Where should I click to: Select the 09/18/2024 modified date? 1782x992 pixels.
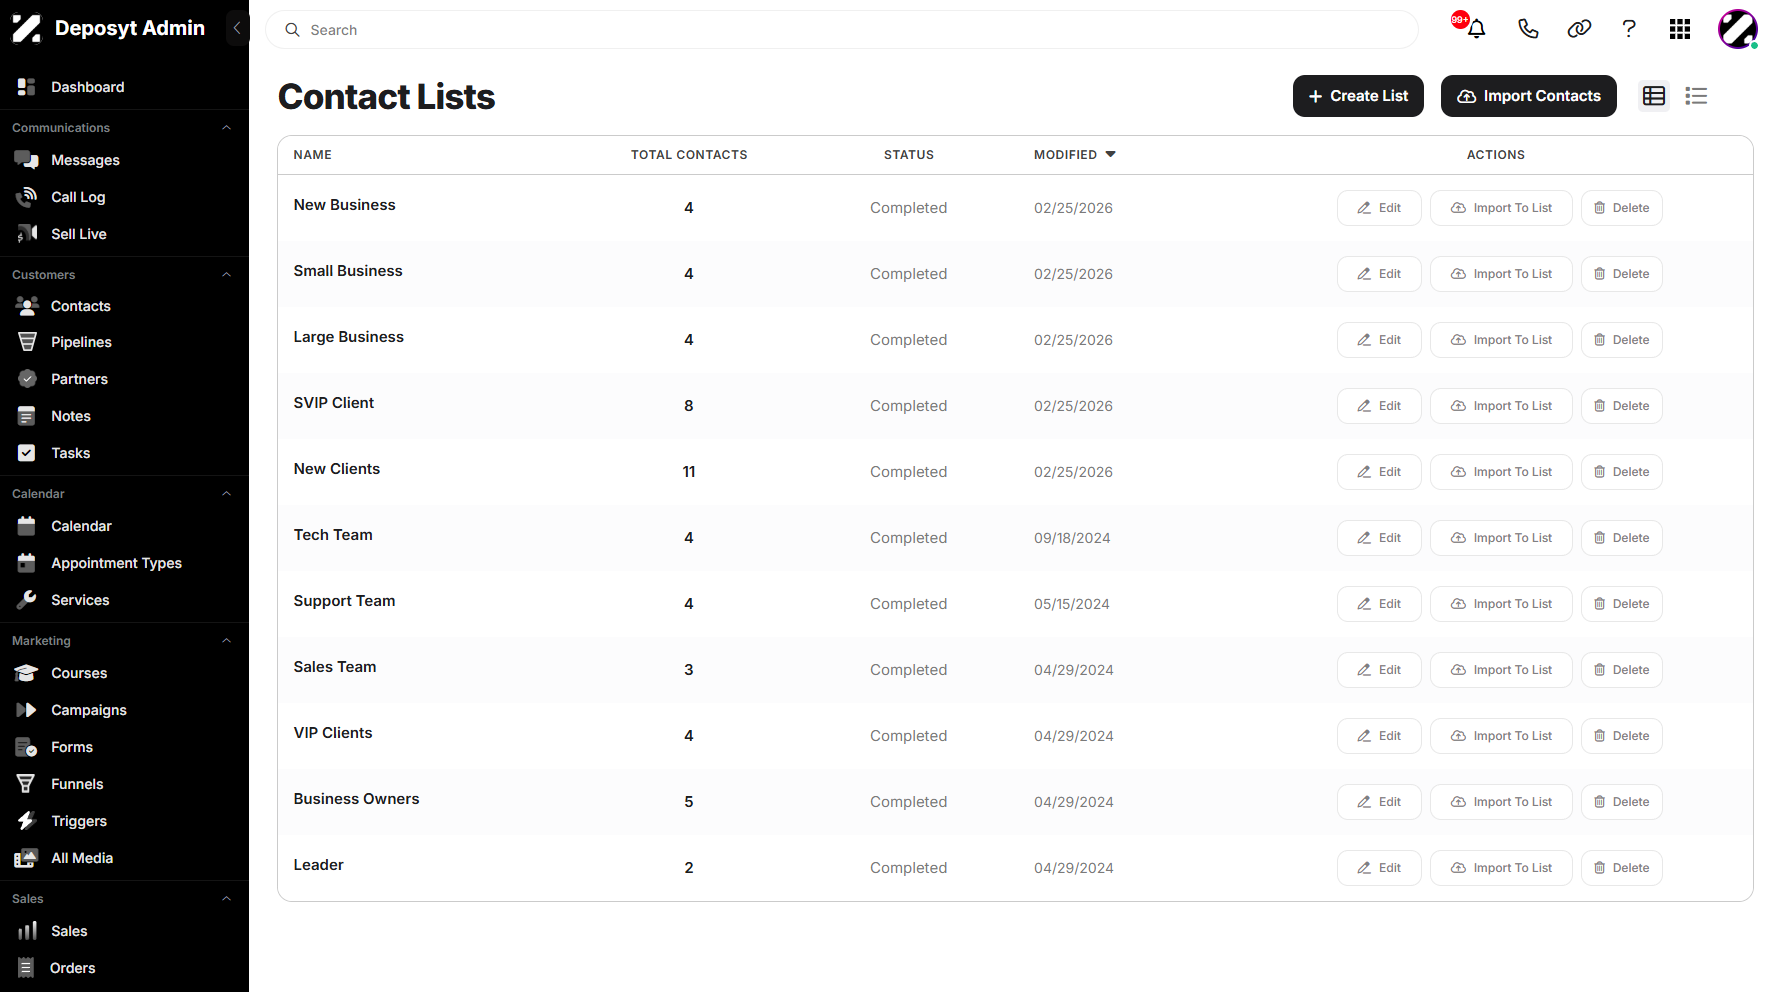point(1072,538)
